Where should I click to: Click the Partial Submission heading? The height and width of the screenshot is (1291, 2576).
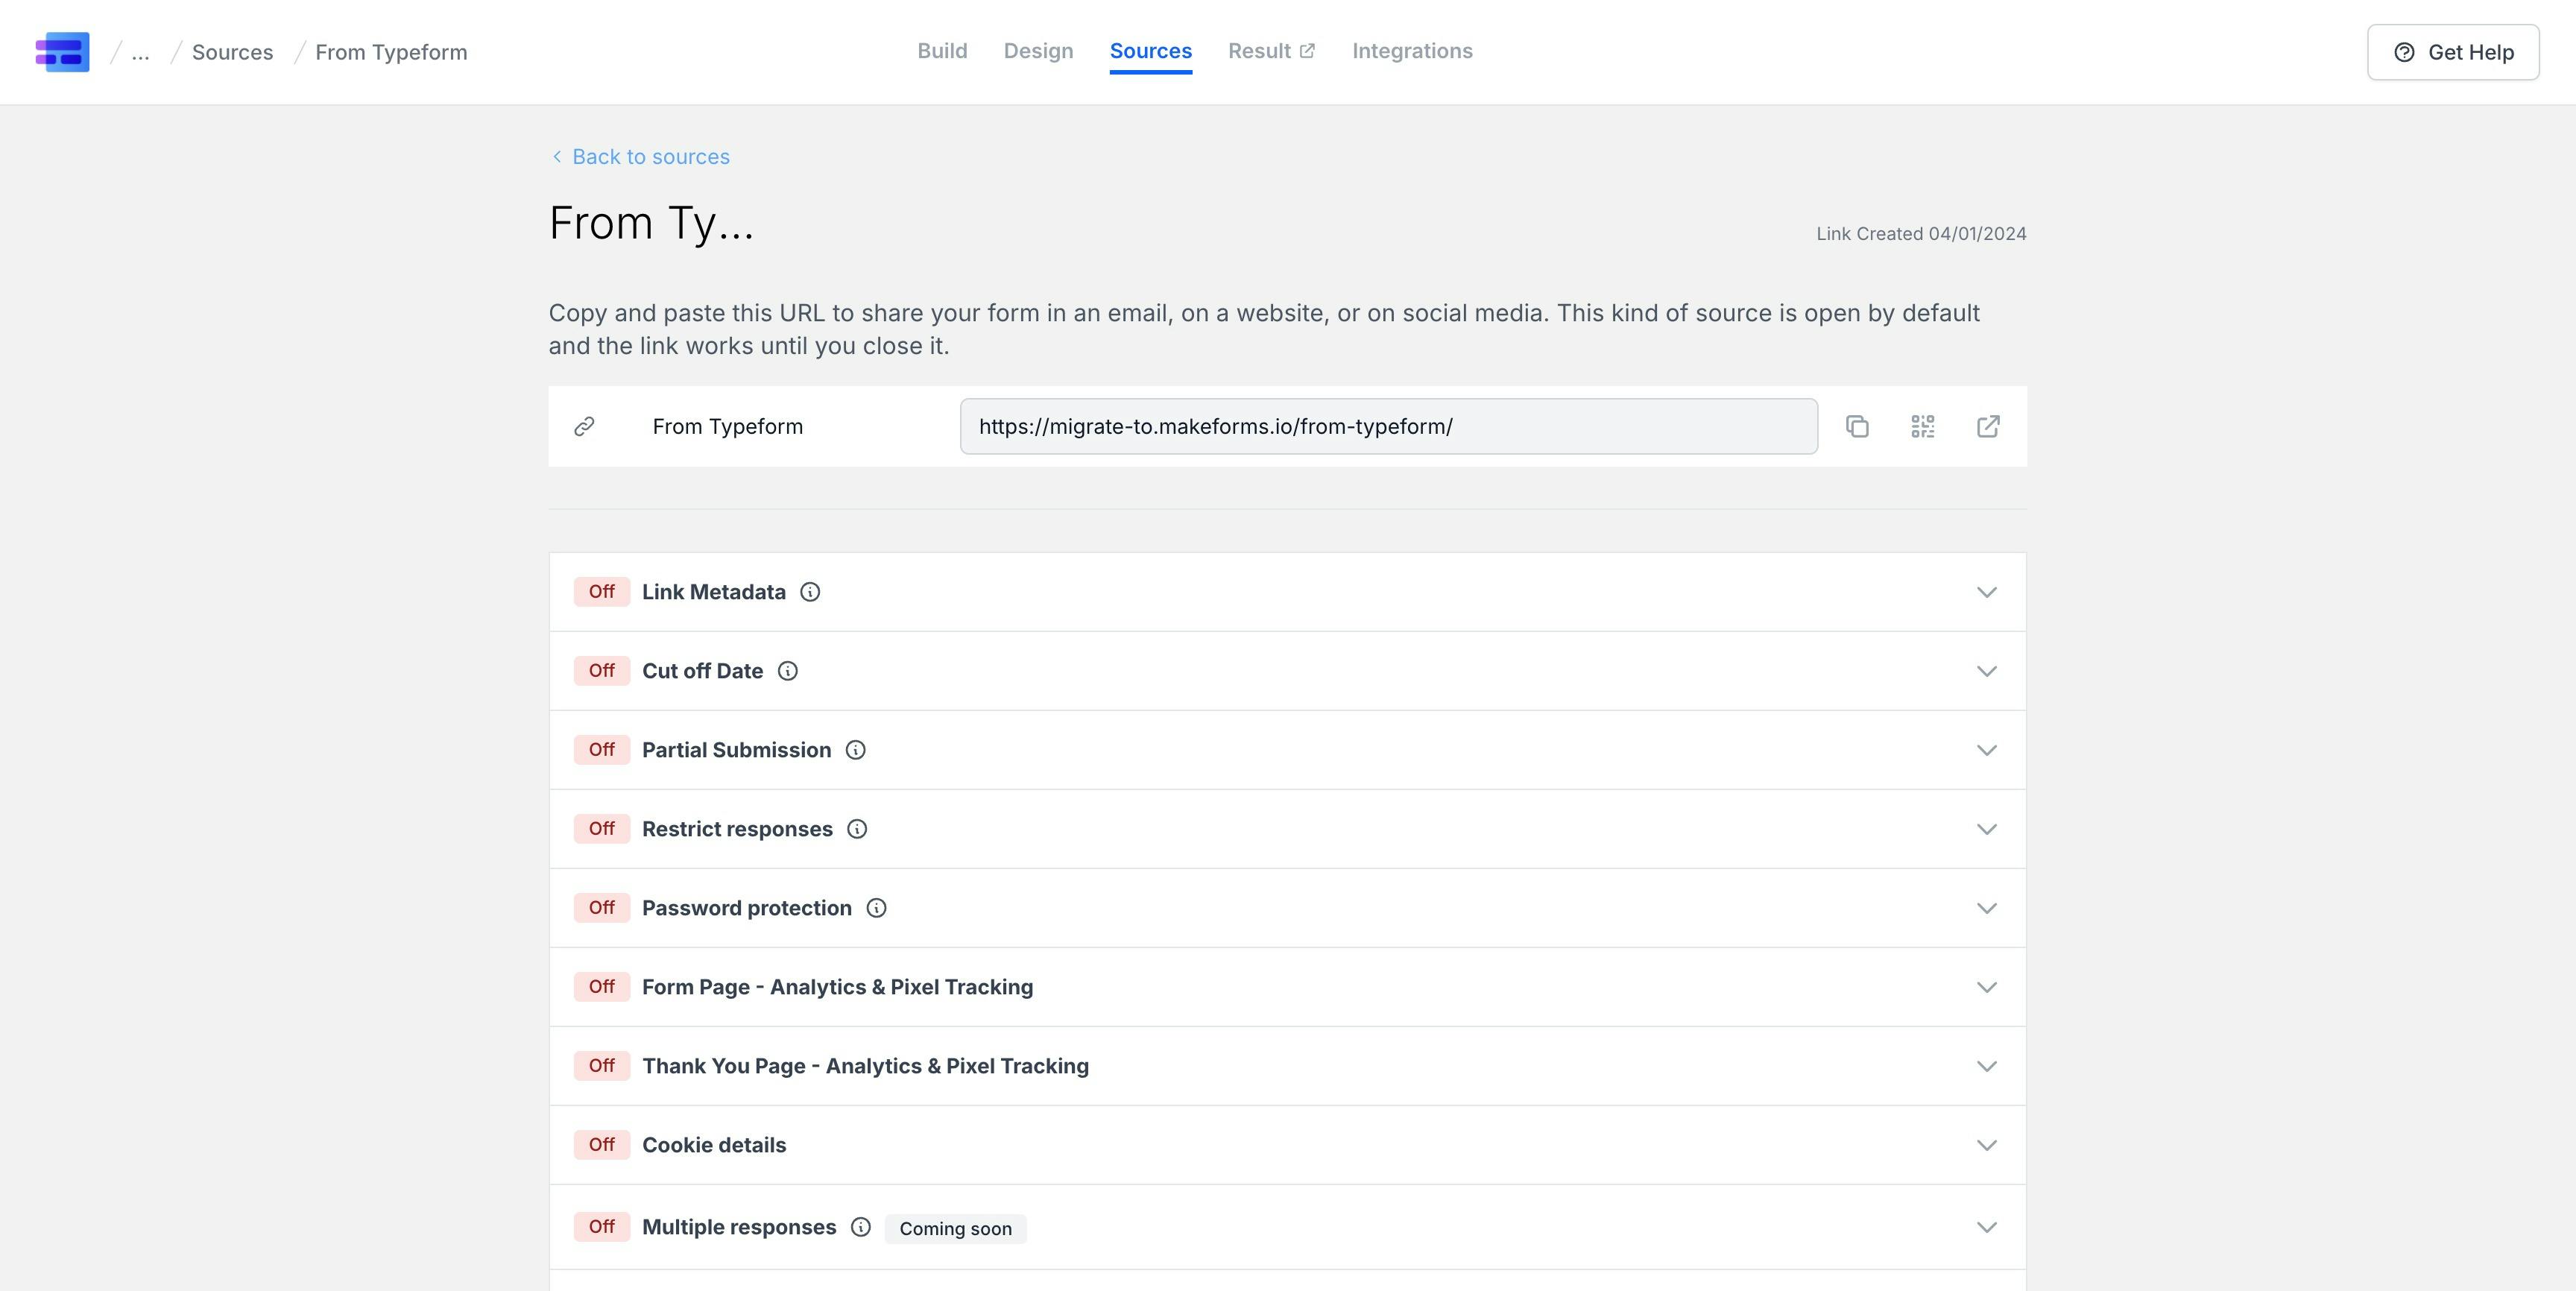coord(736,750)
